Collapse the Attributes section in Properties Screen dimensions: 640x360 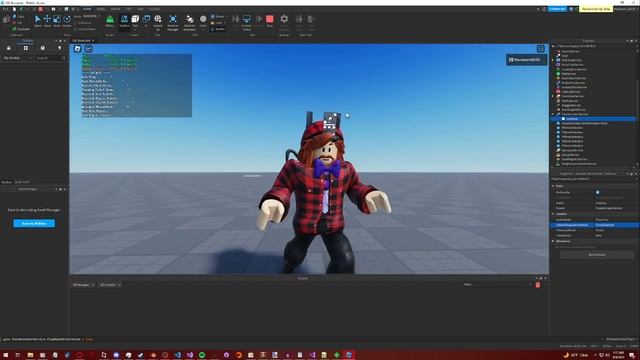[553, 241]
